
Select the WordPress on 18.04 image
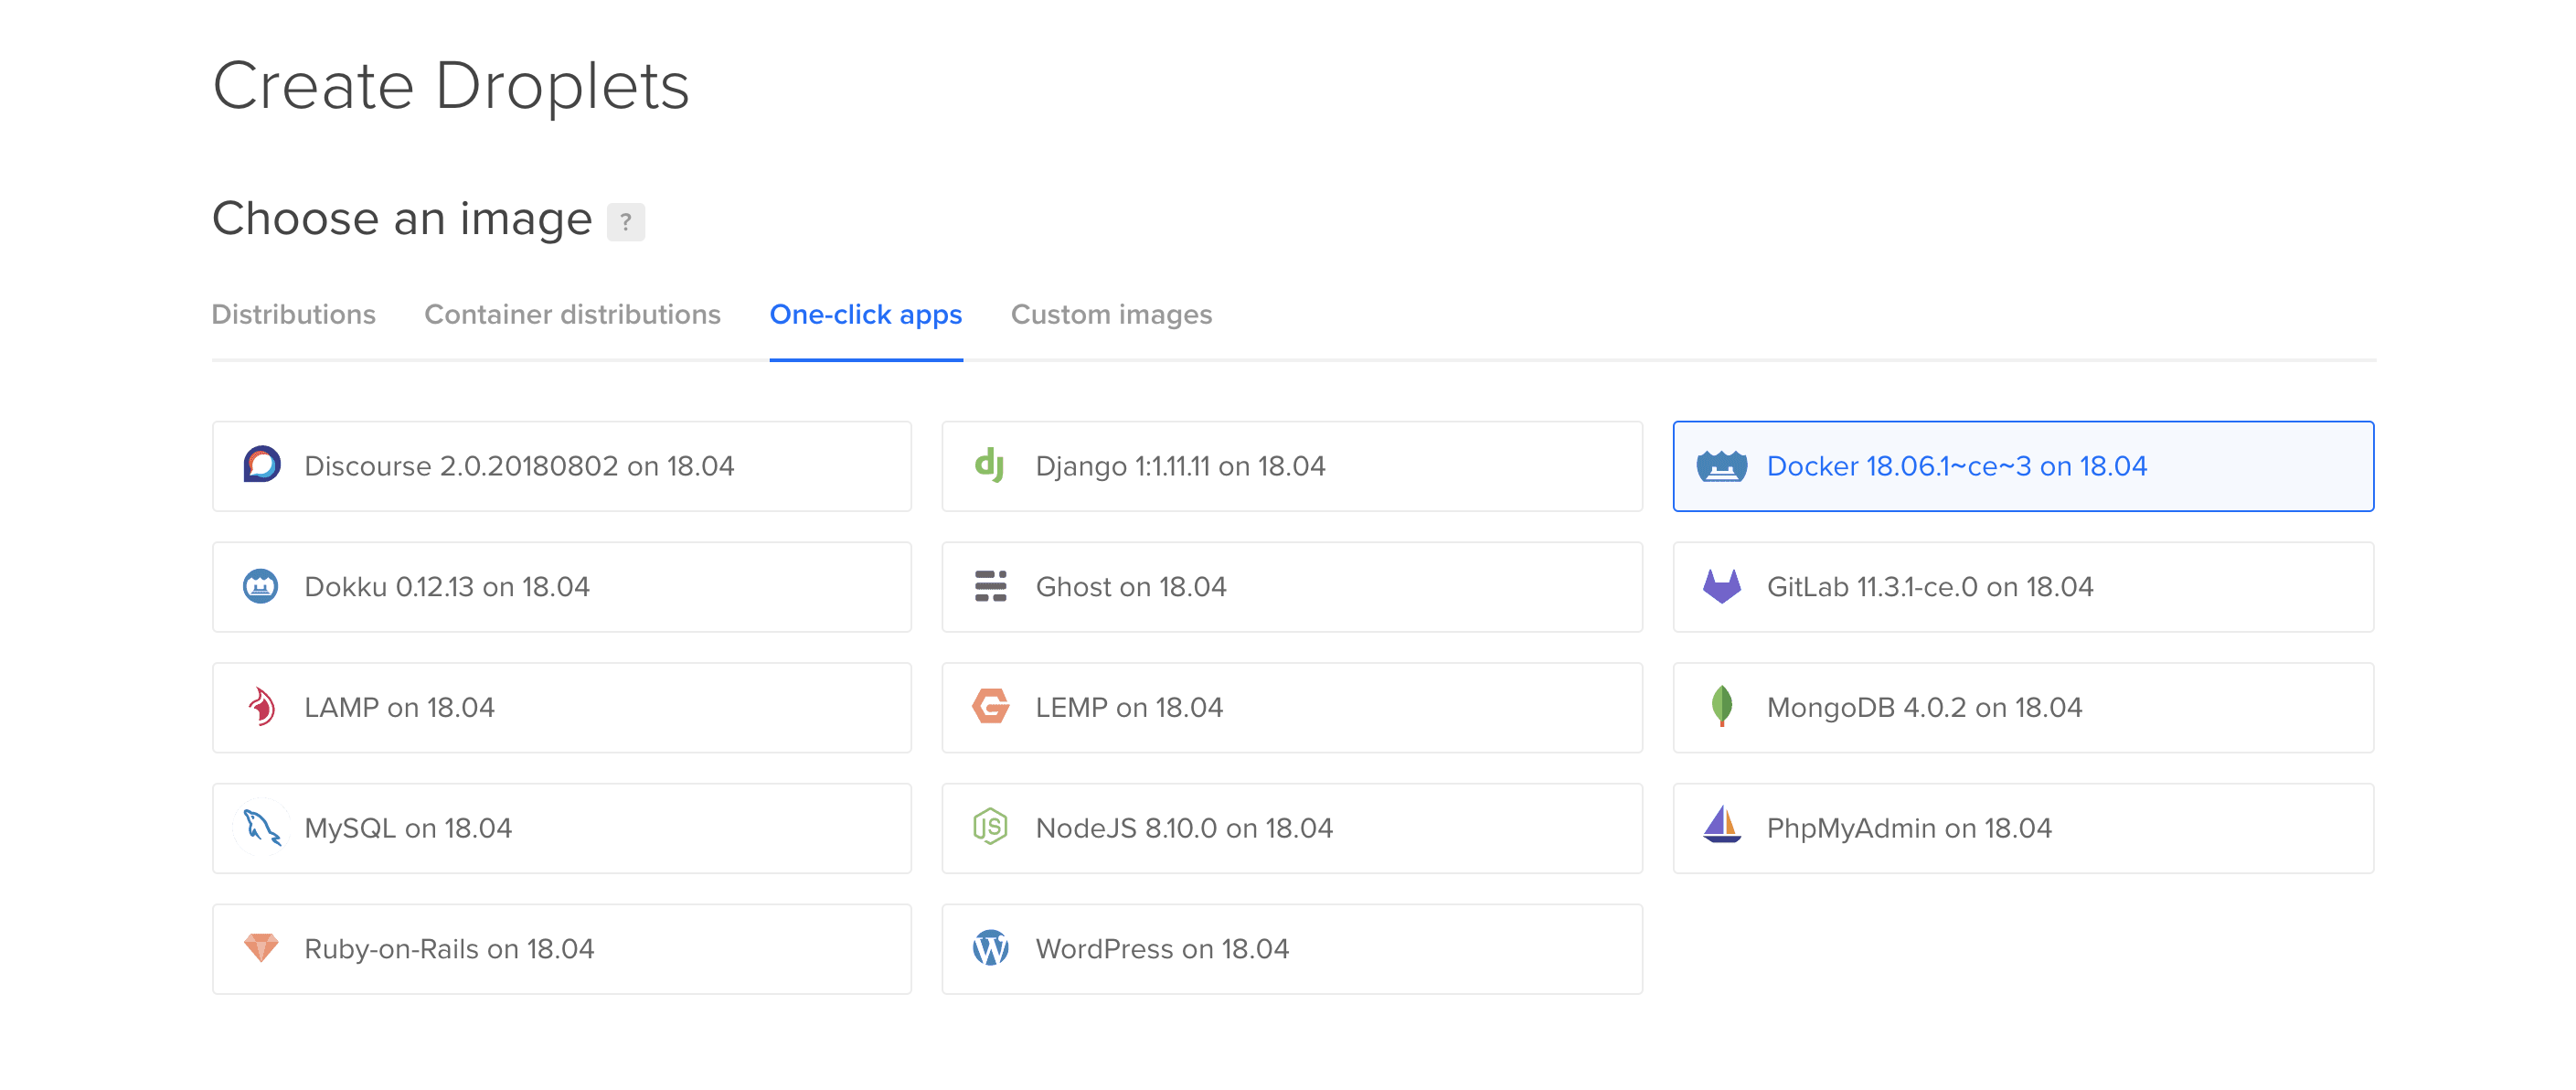point(1292,949)
